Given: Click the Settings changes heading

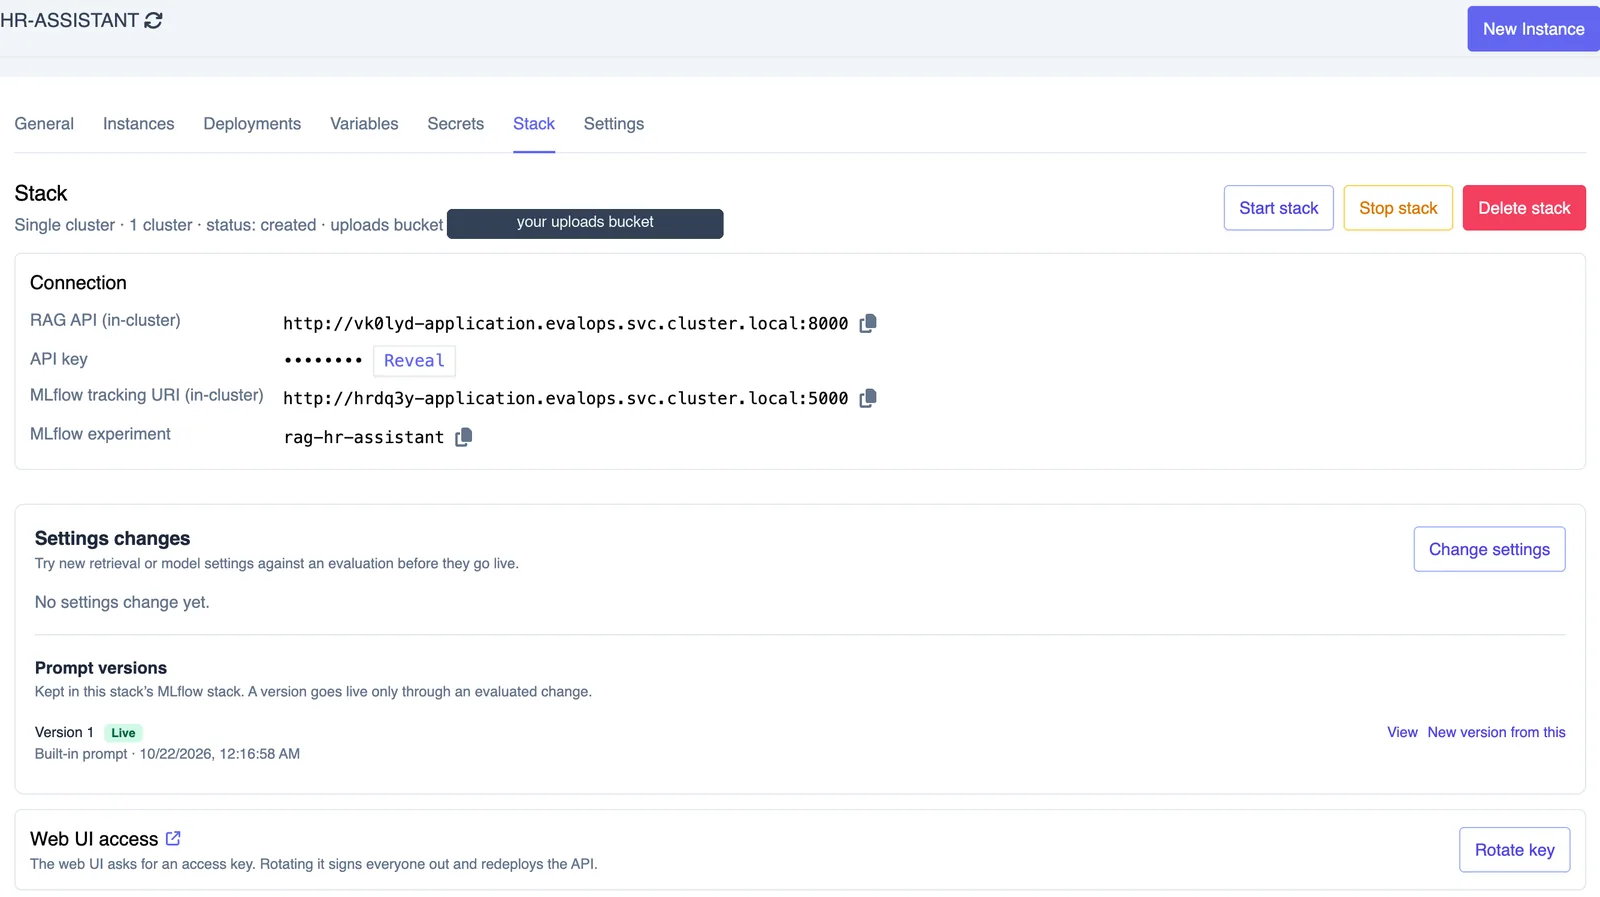Looking at the screenshot, I should pyautogui.click(x=112, y=538).
